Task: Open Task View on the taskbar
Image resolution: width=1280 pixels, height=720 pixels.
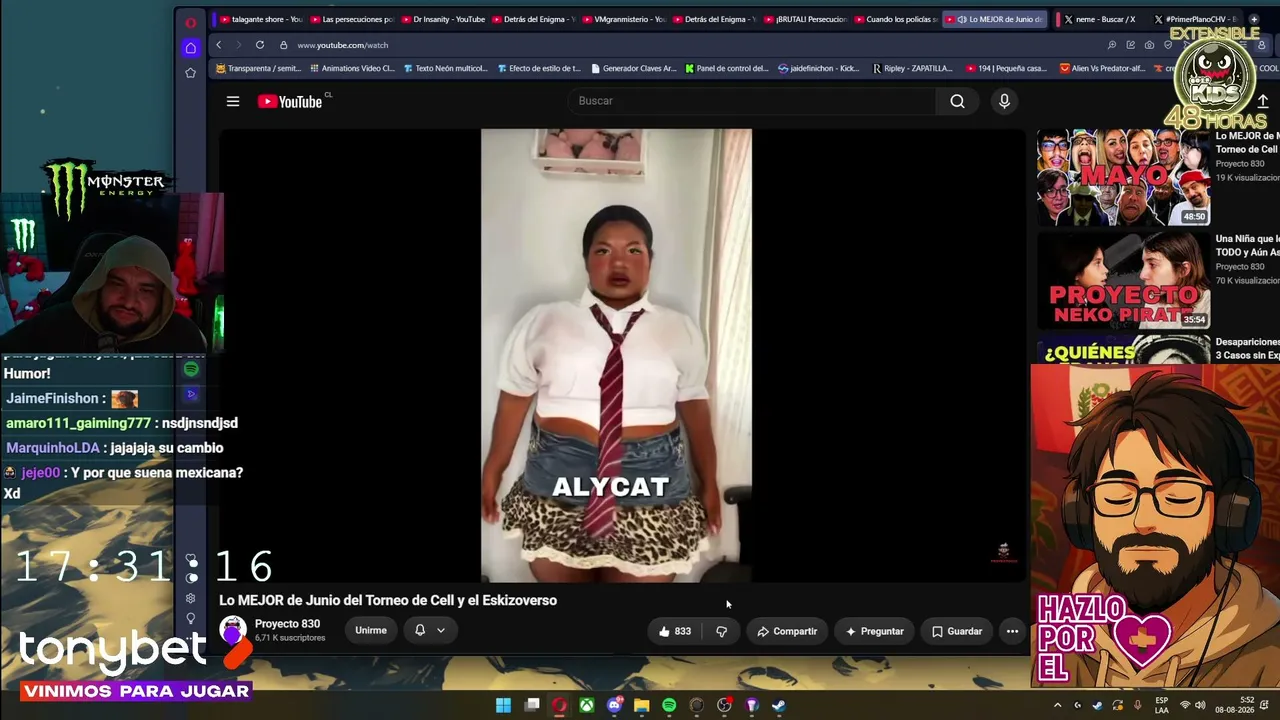Action: (532, 705)
